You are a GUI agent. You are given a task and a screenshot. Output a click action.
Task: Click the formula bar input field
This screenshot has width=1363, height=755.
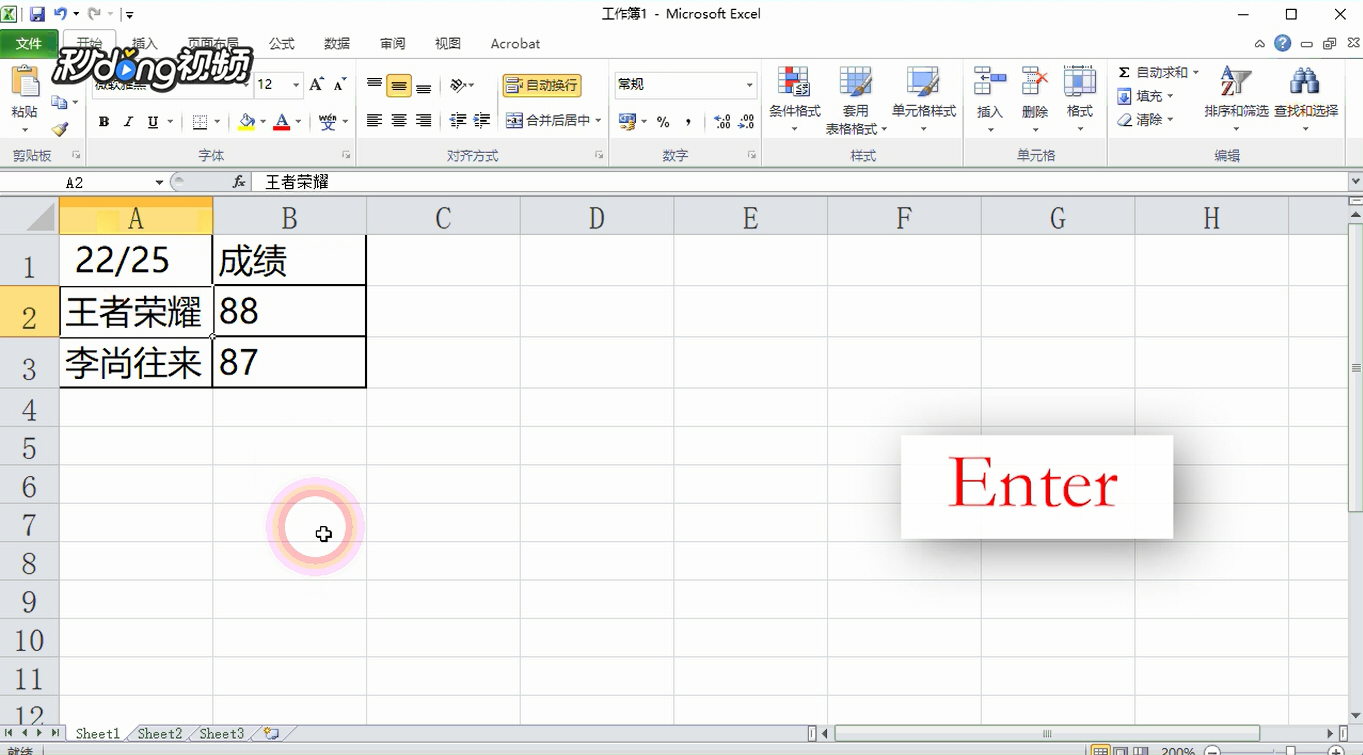click(x=798, y=182)
